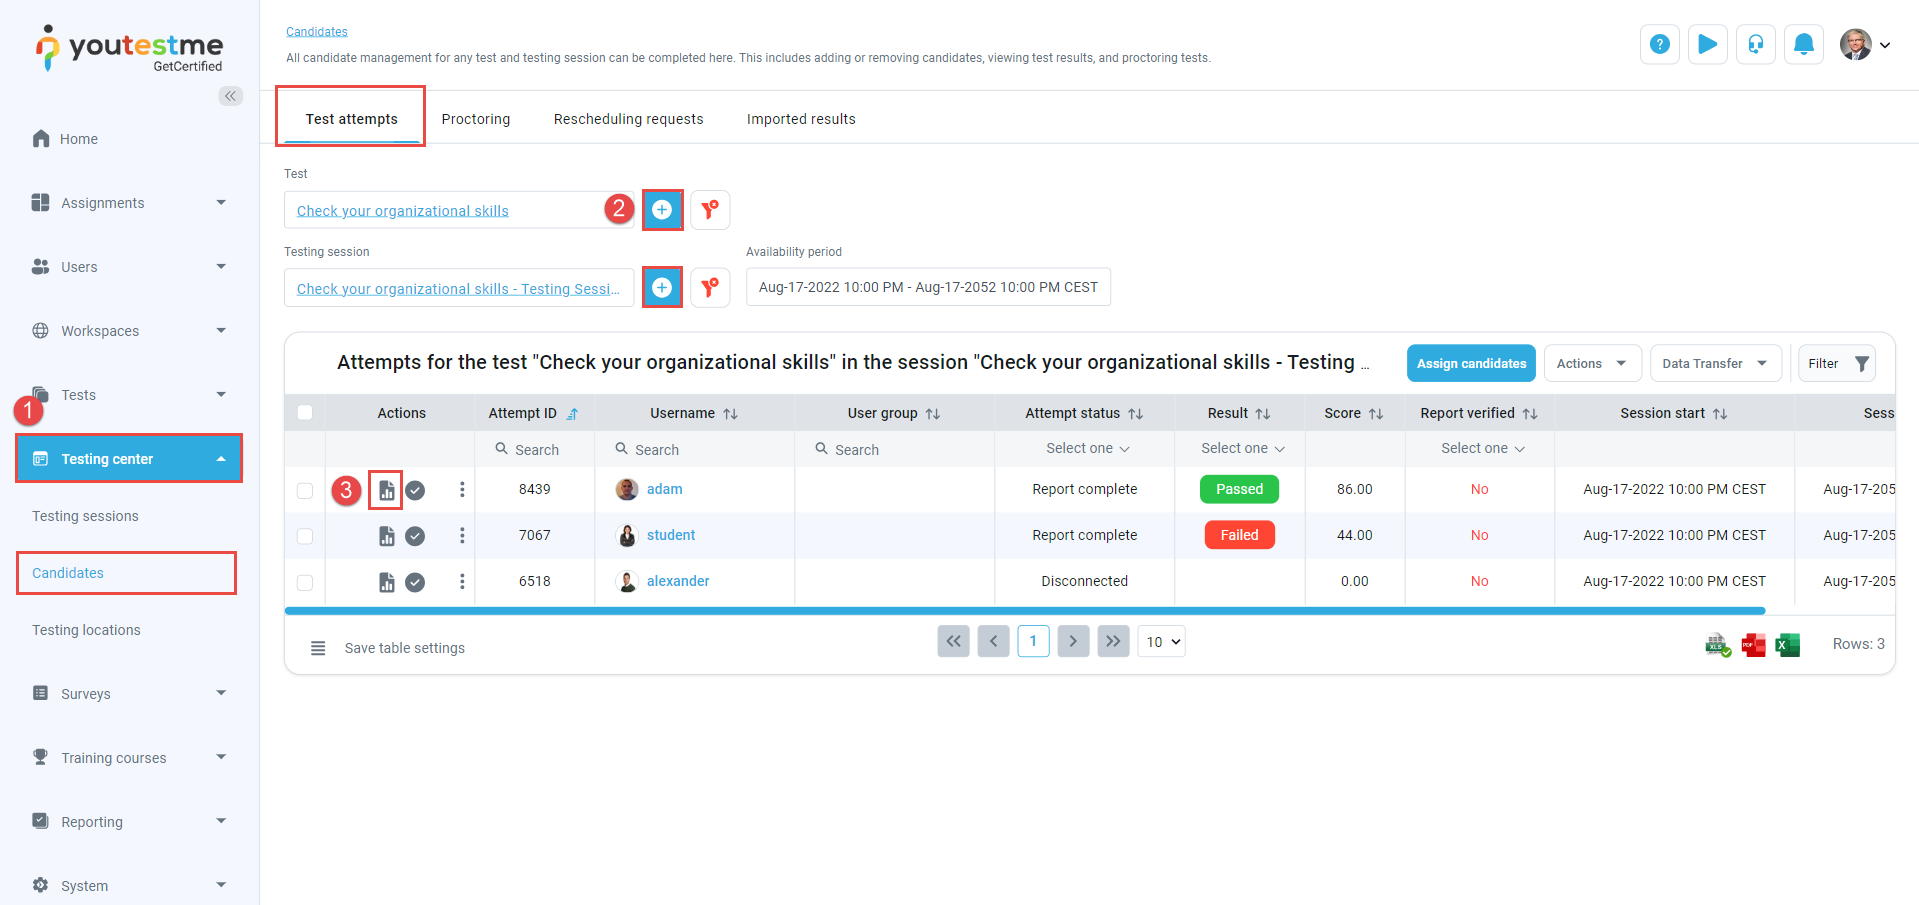Image resolution: width=1919 pixels, height=905 pixels.
Task: Click the Filter button
Action: point(1836,363)
